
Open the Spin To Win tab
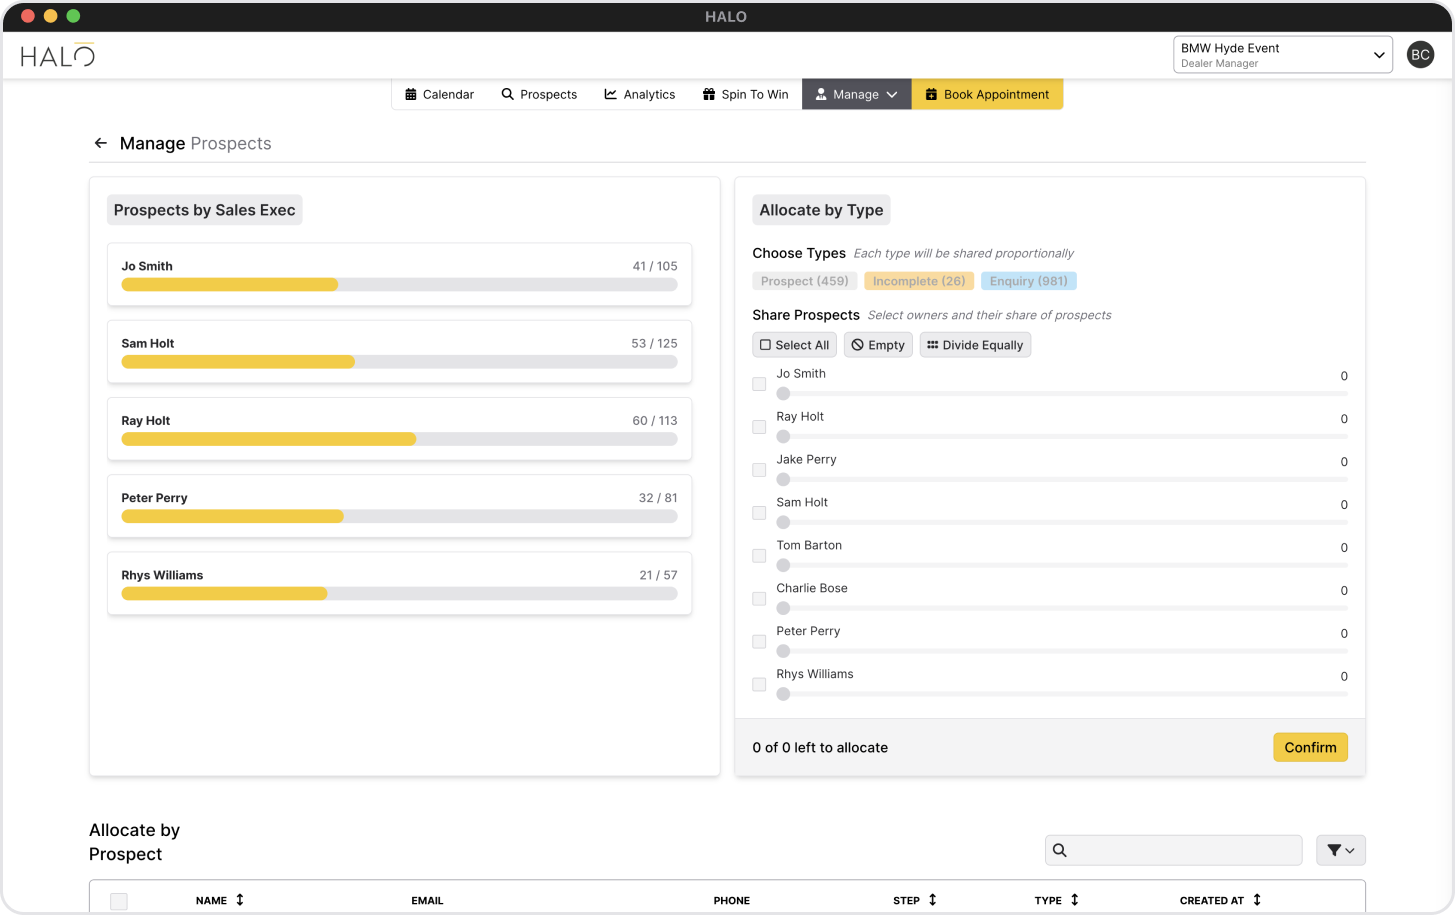[746, 94]
